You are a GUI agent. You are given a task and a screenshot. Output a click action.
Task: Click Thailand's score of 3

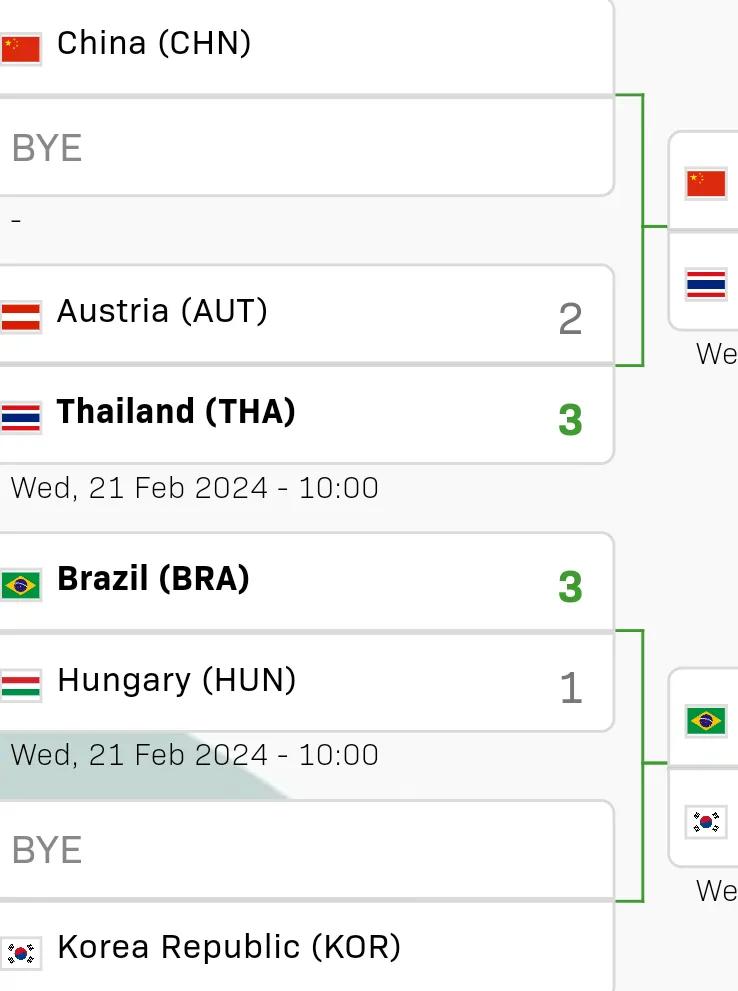[570, 420]
